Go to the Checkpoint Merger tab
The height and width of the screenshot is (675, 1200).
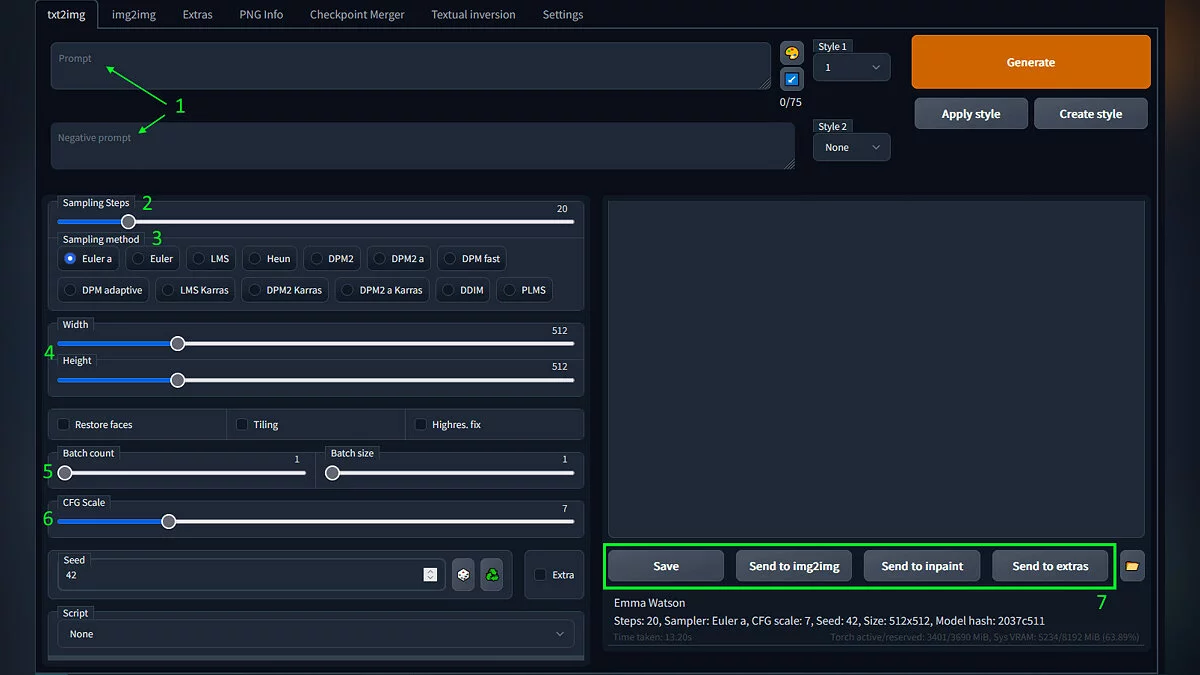357,15
